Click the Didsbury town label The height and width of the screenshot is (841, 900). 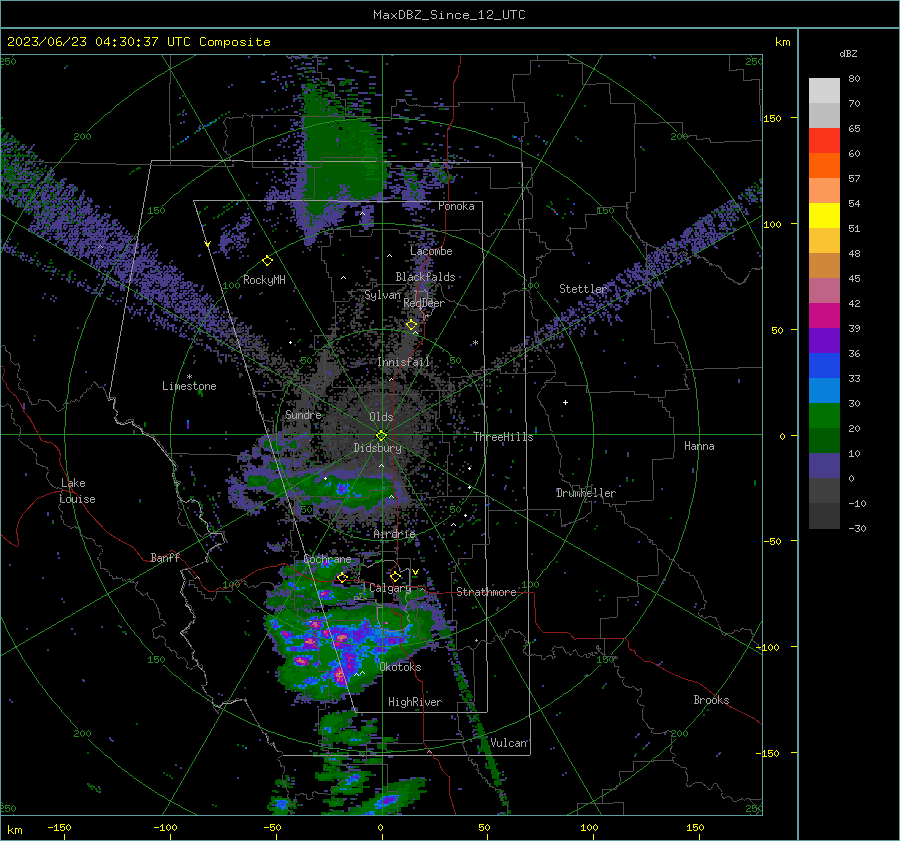tap(377, 448)
